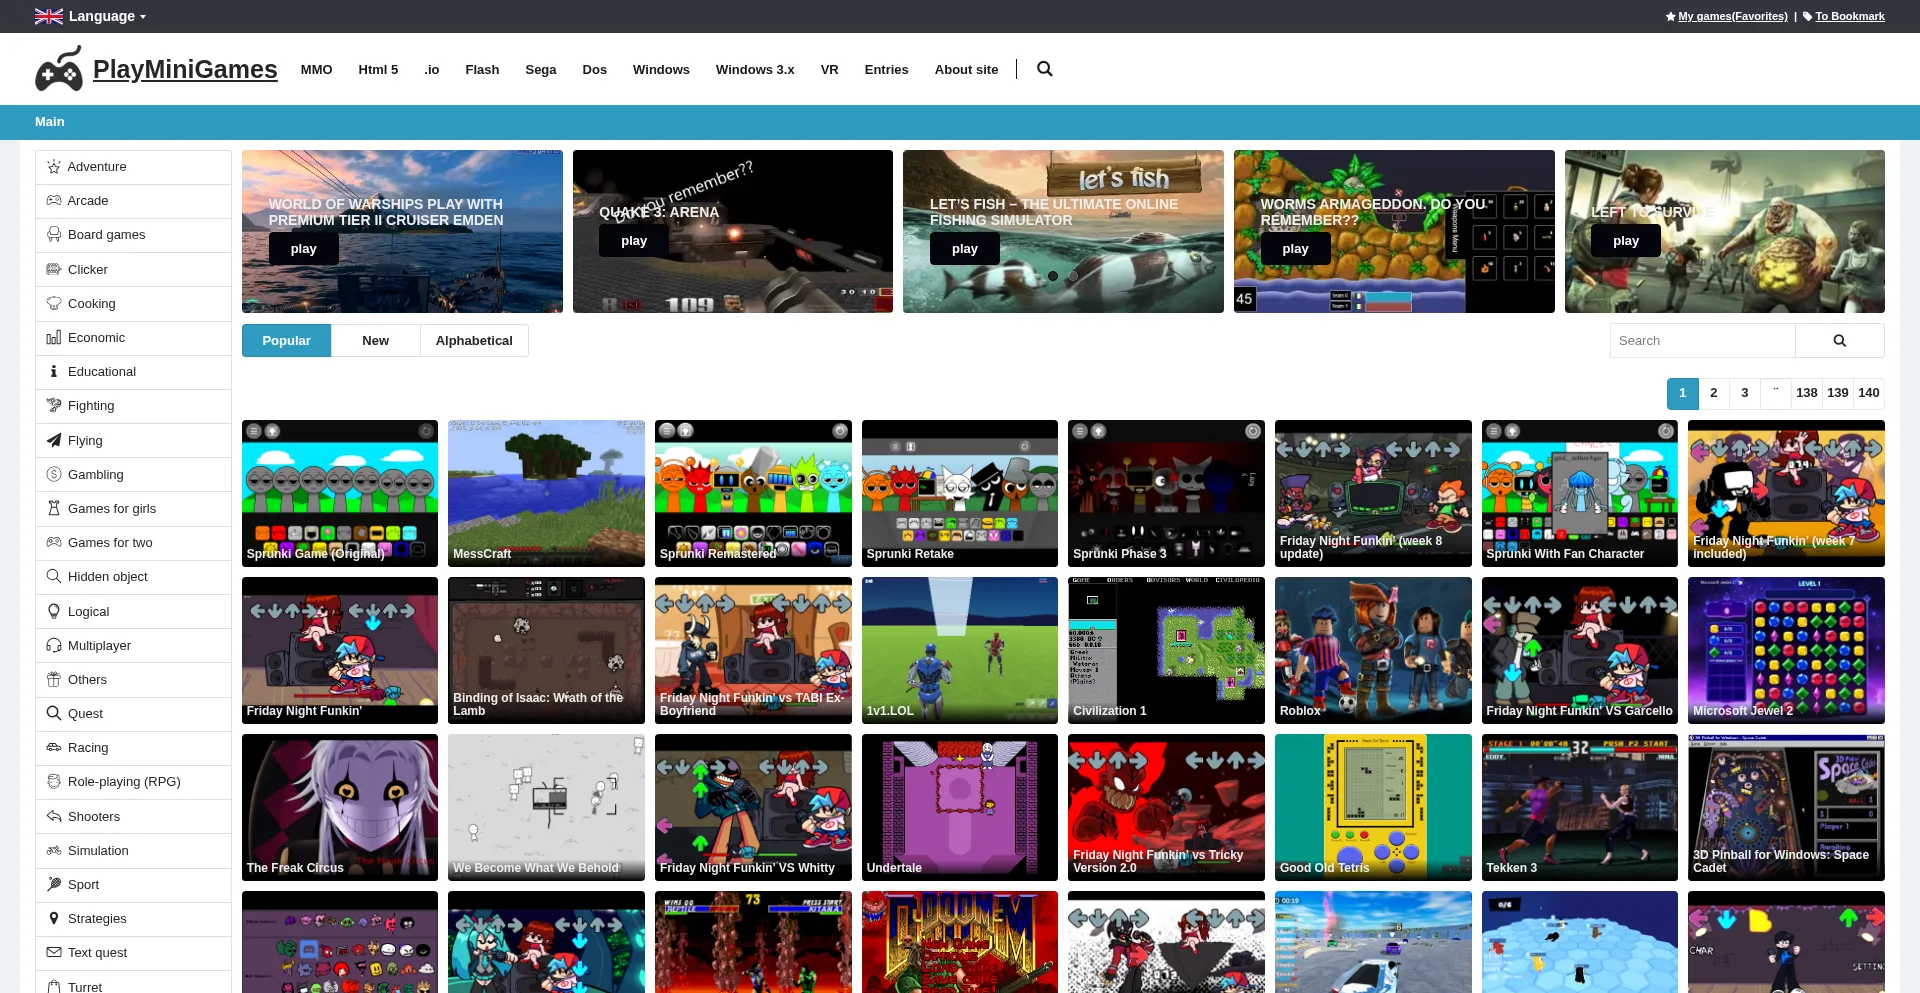Viewport: 1920px width, 993px height.
Task: Open the Windows 3.x menu item
Action: pyautogui.click(x=755, y=69)
